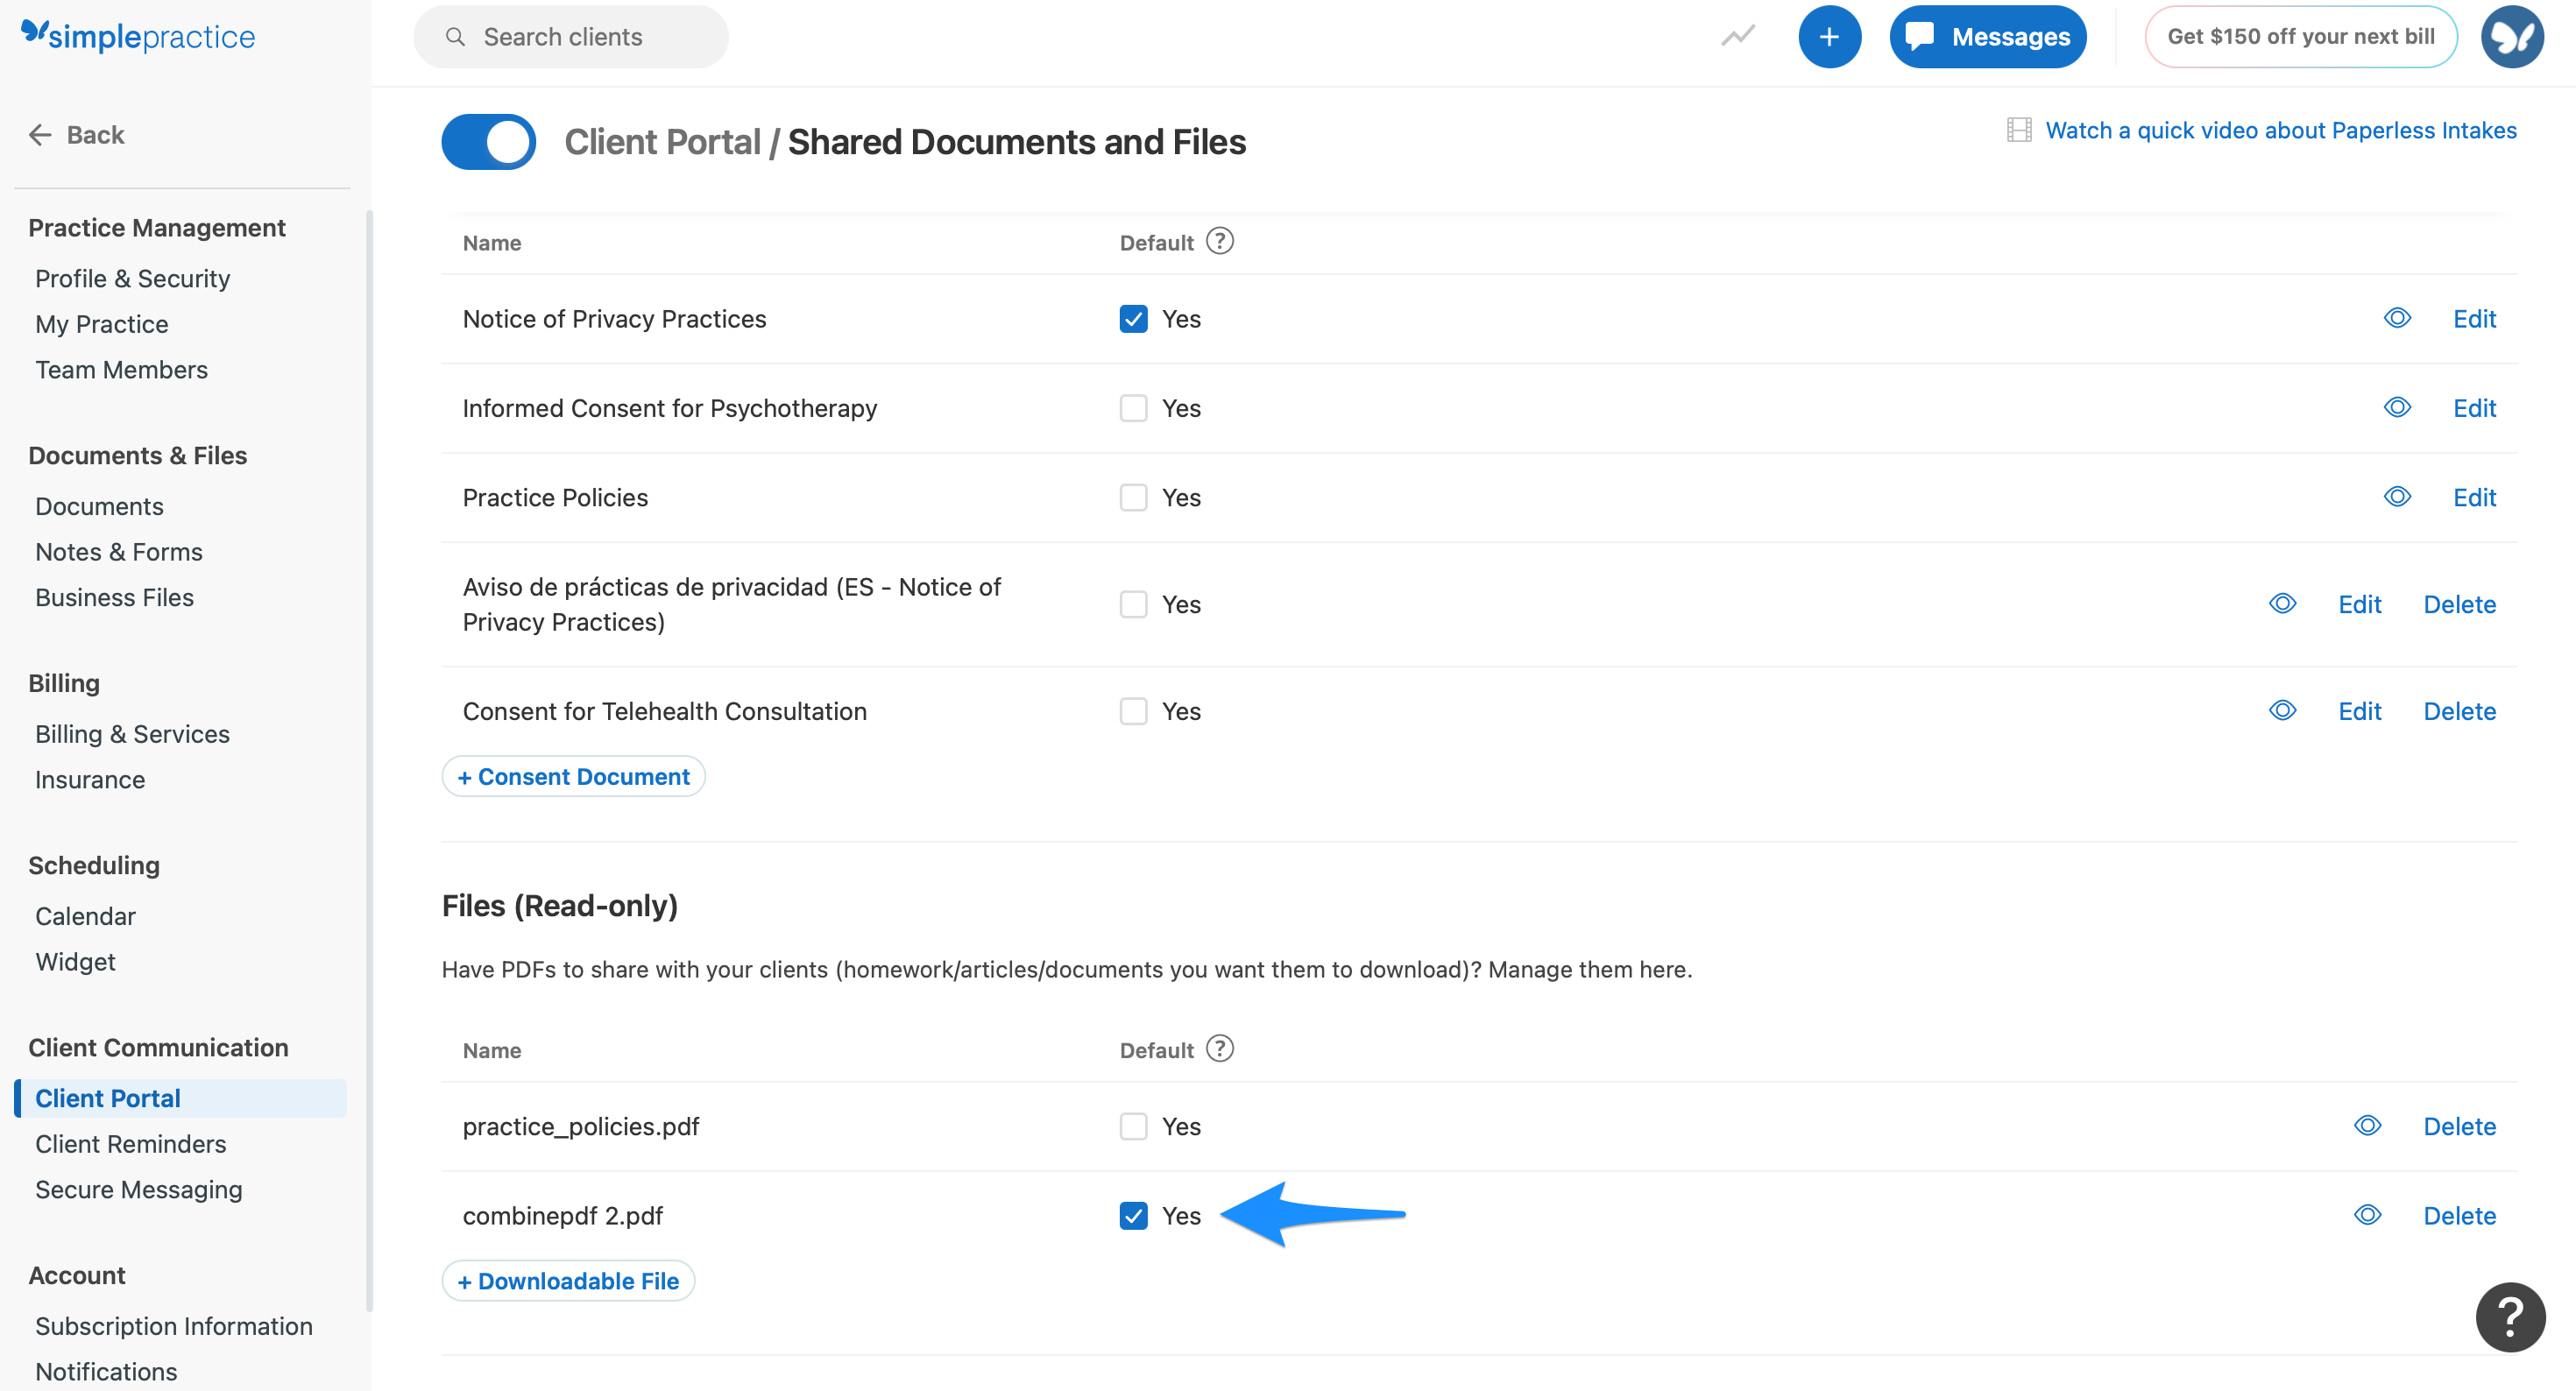The height and width of the screenshot is (1391, 2576).
Task: Enable Practice Policies as a default document
Action: tap(1133, 497)
